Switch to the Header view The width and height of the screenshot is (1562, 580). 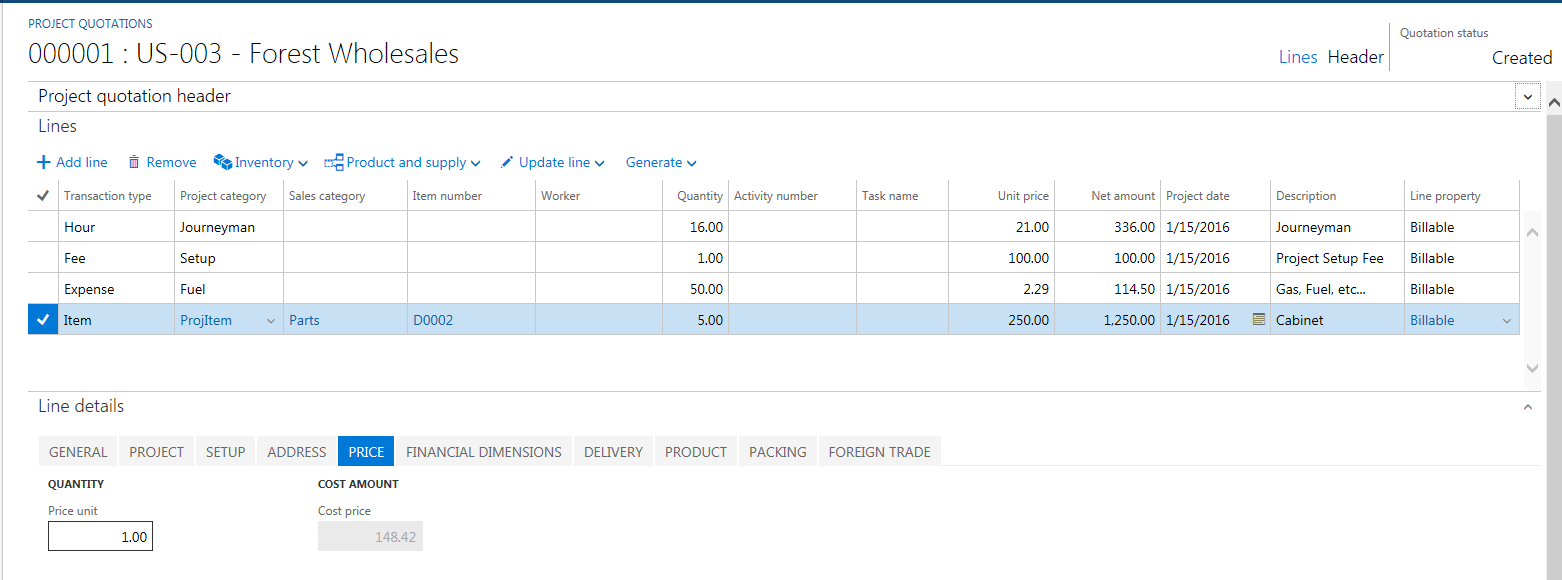click(1355, 57)
